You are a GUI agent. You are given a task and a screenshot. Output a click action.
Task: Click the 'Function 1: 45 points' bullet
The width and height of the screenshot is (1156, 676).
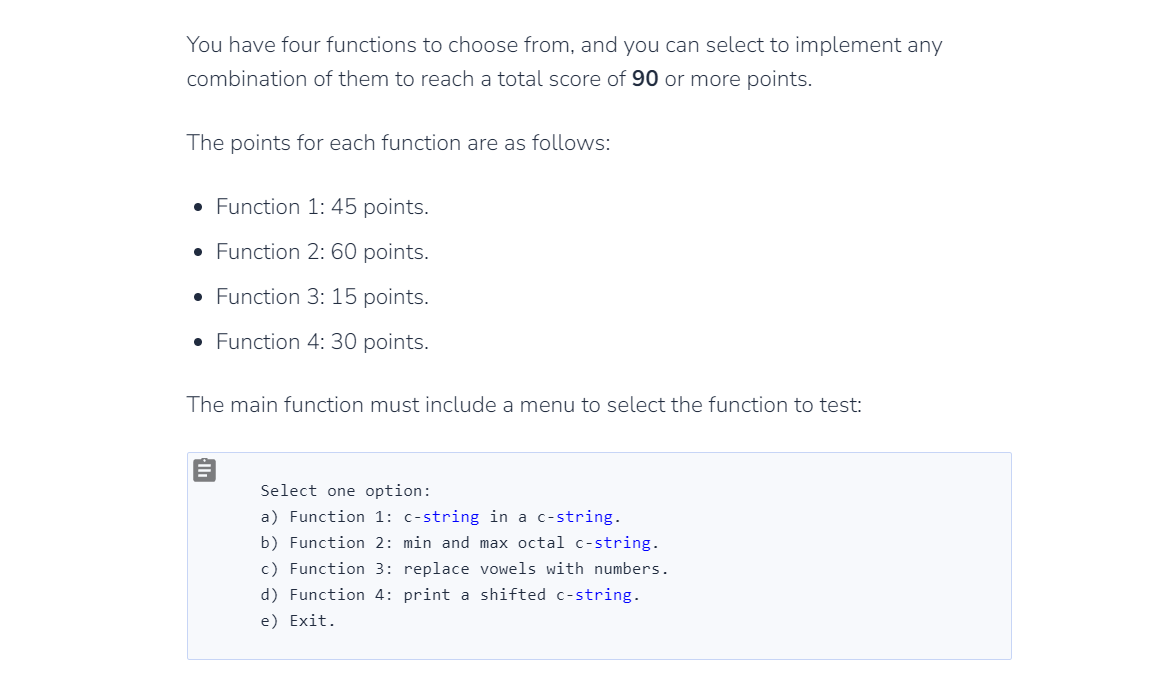(x=322, y=206)
